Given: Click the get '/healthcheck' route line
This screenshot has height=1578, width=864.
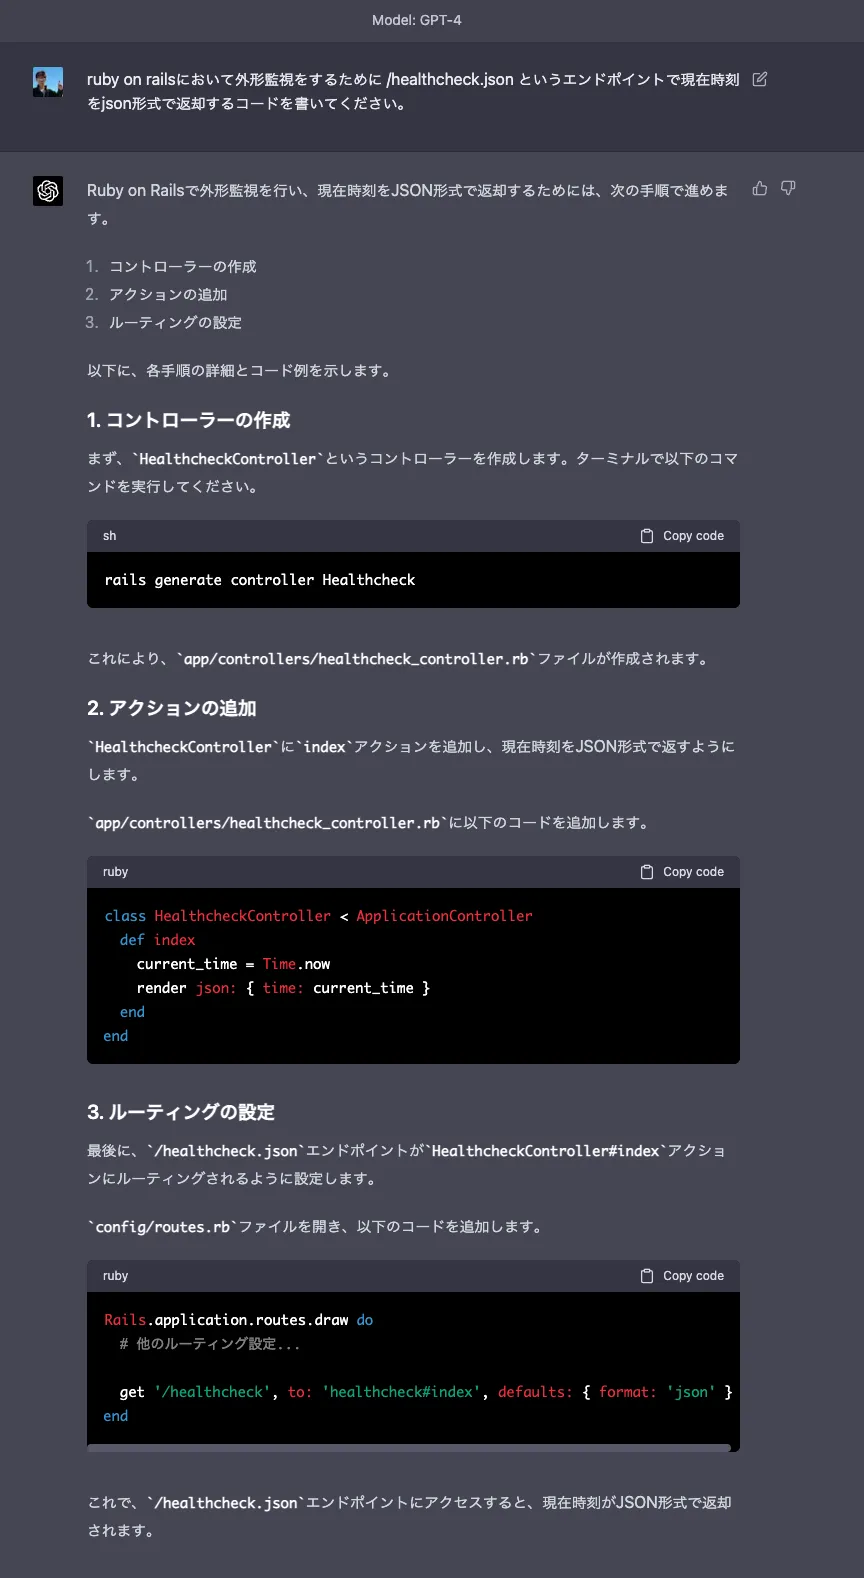Looking at the screenshot, I should tap(425, 1392).
